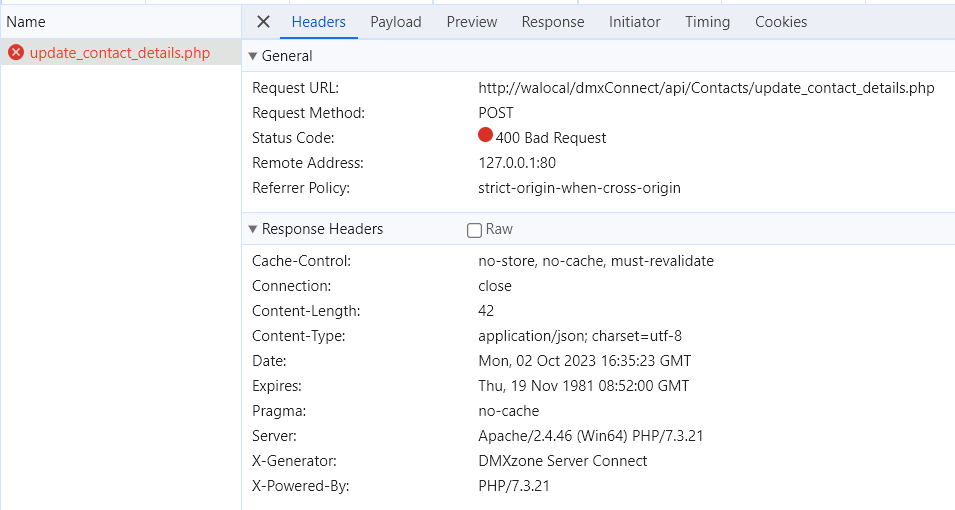Open the Payload tab
The height and width of the screenshot is (510, 955).
click(x=396, y=22)
